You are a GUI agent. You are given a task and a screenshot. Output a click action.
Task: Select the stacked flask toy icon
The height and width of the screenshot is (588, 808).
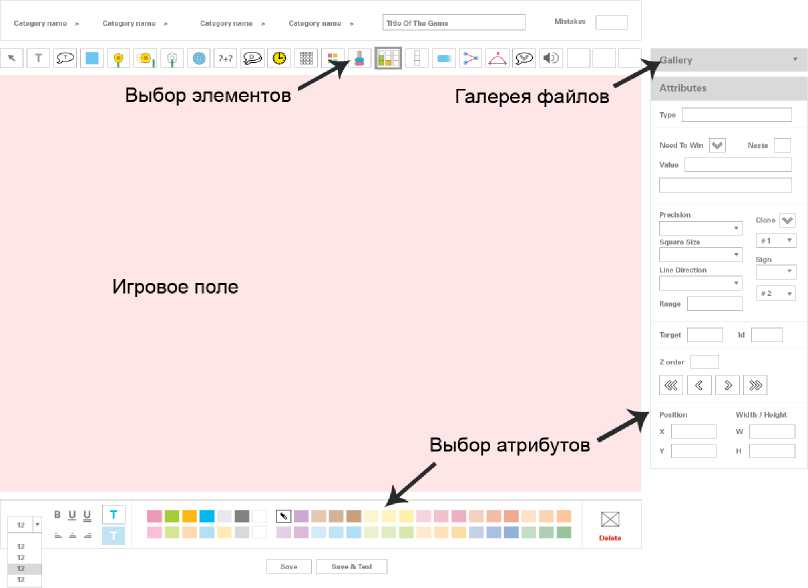coord(360,58)
